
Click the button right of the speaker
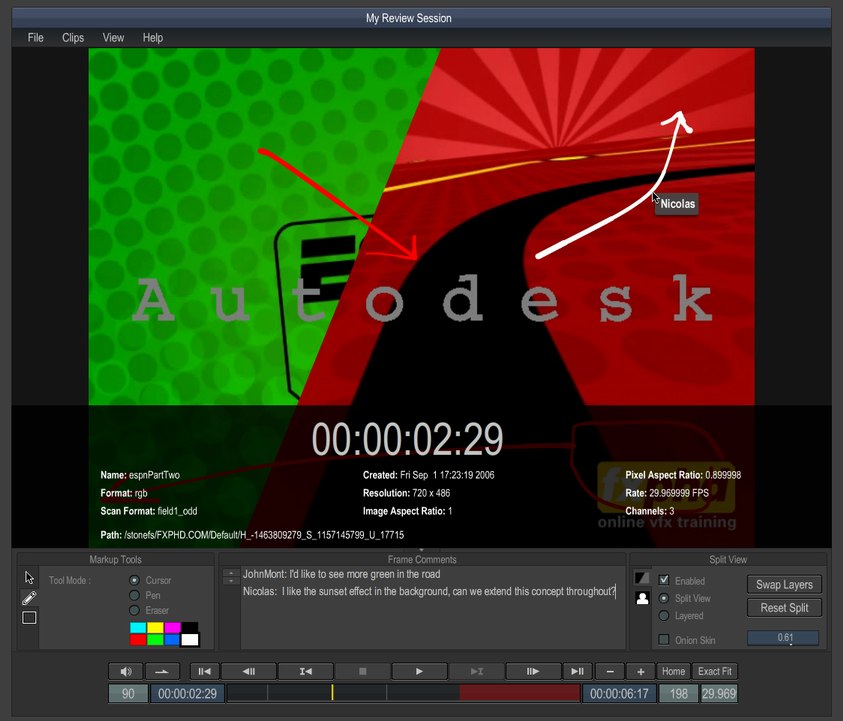click(162, 671)
